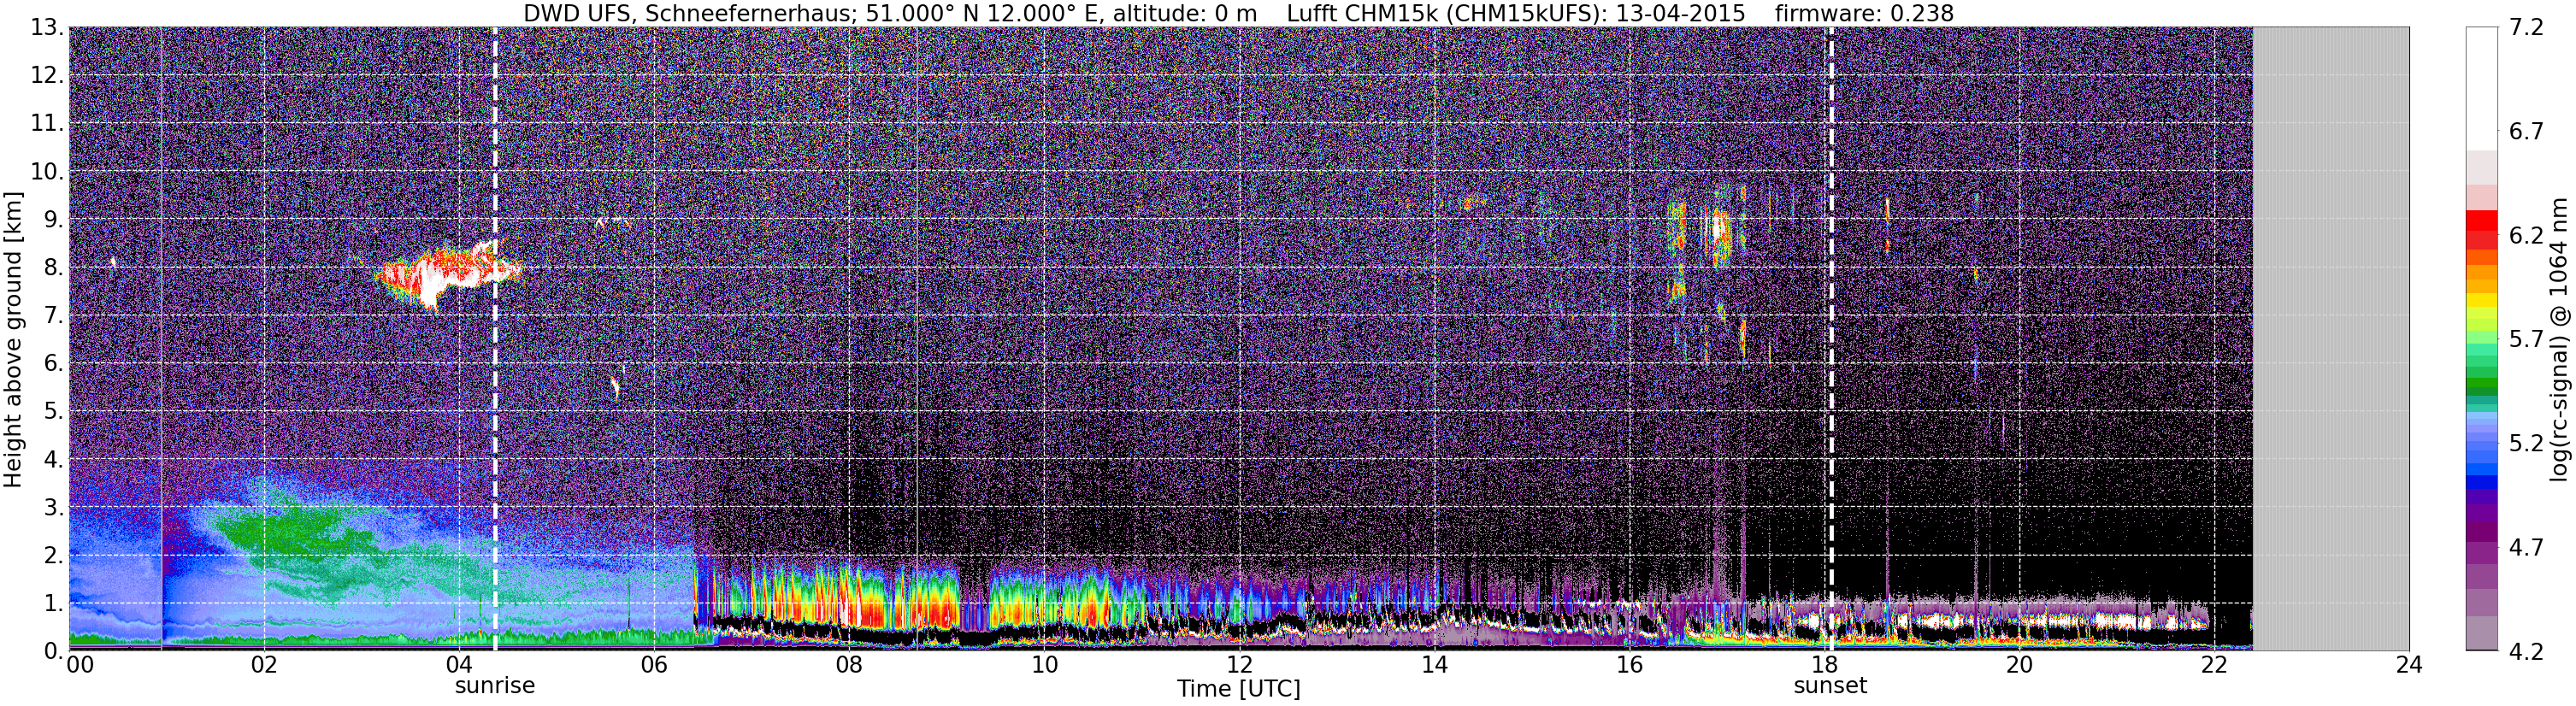Click the 'Time [UTC]' axis title
Viewport: 2576px width, 706px height.
(1239, 689)
